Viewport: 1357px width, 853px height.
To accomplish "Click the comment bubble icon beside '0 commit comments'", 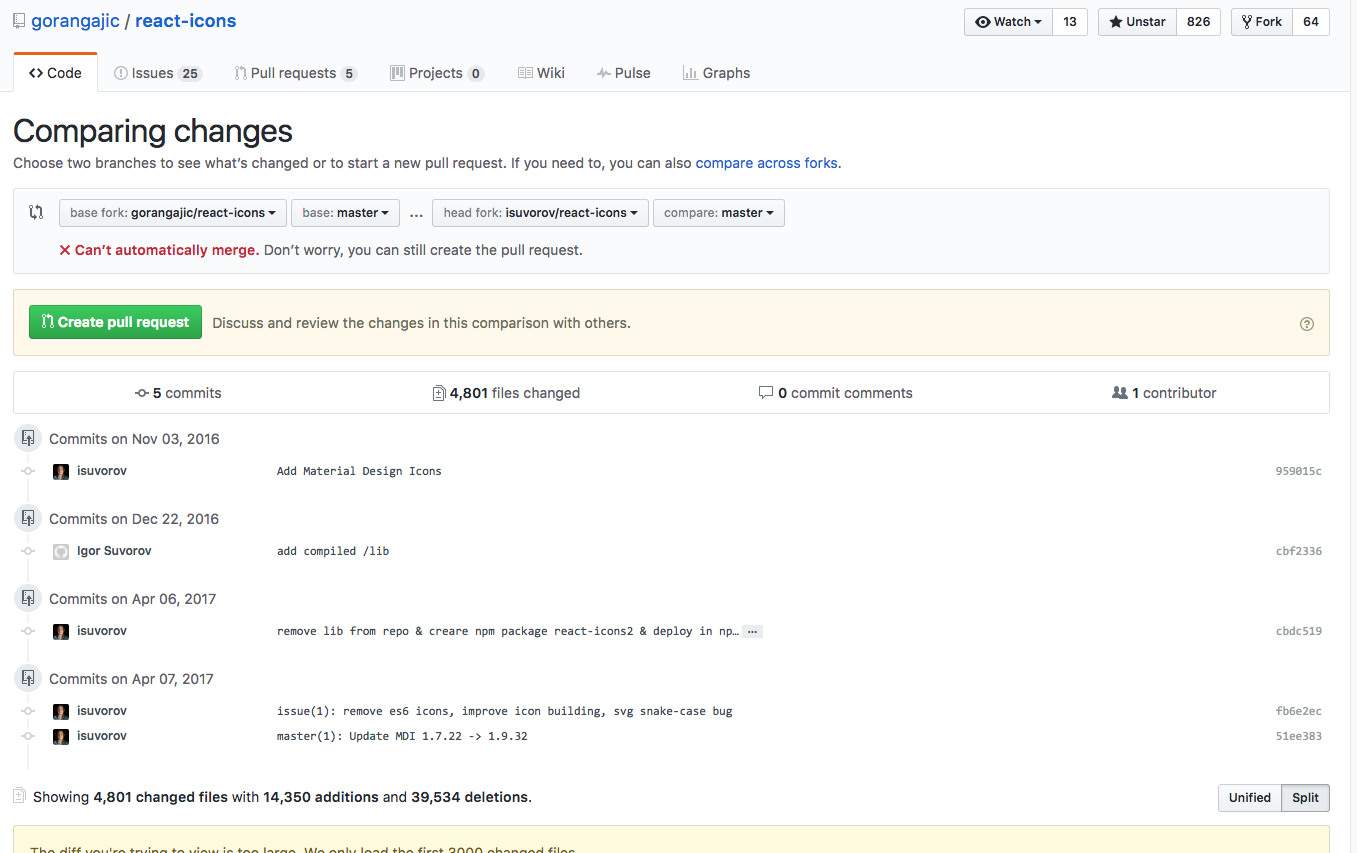I will [766, 393].
